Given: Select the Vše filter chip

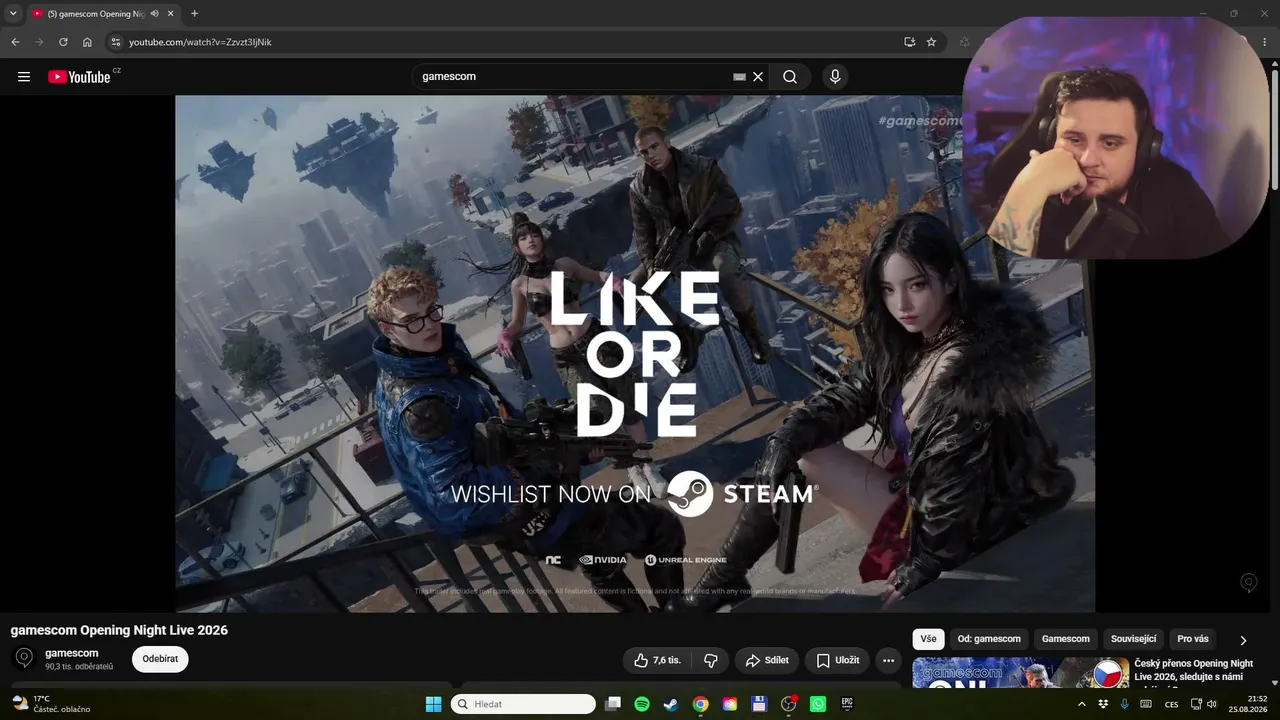Looking at the screenshot, I should pos(928,639).
